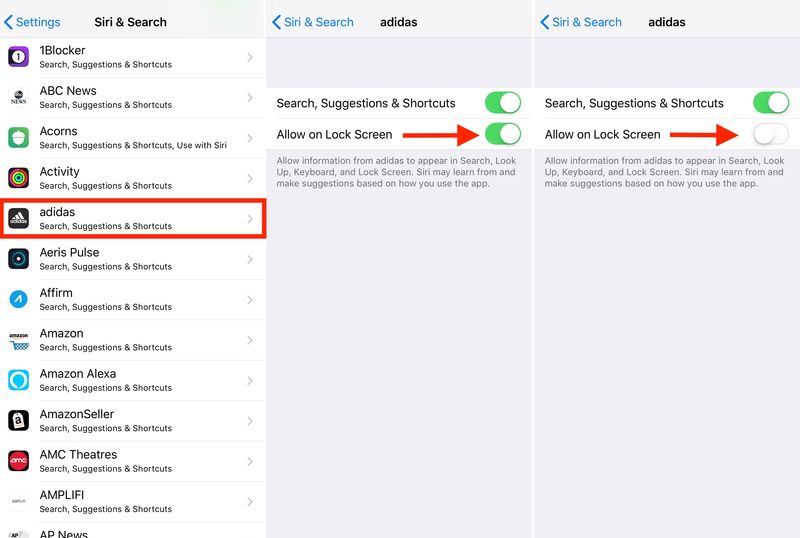This screenshot has width=800, height=538.
Task: Select the Activity rings icon
Action: [18, 178]
